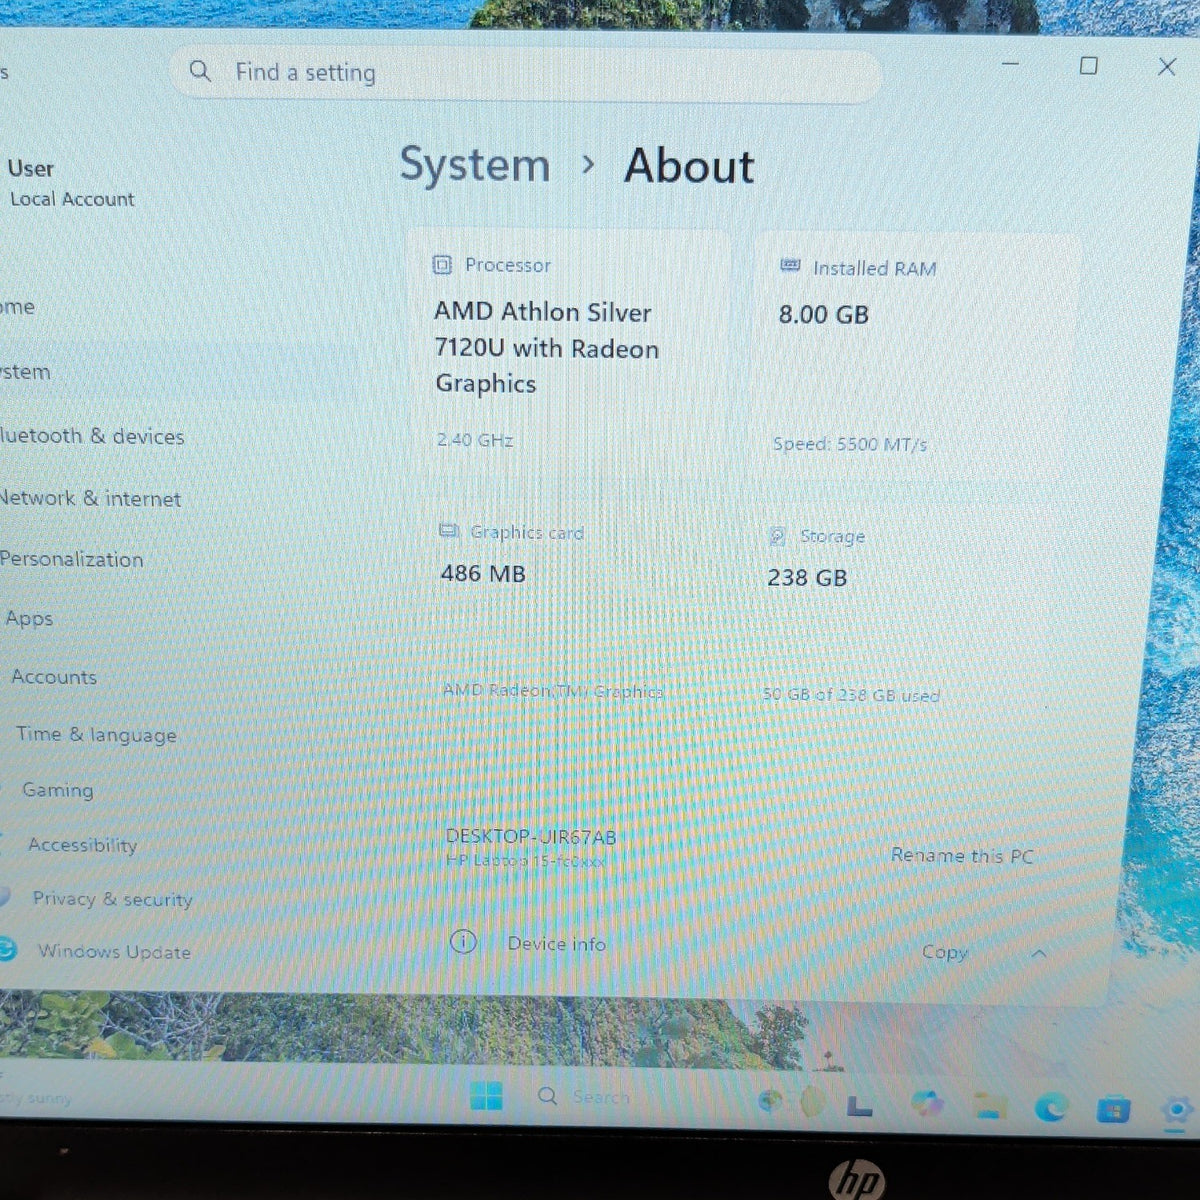Open Privacy & security settings

112,899
